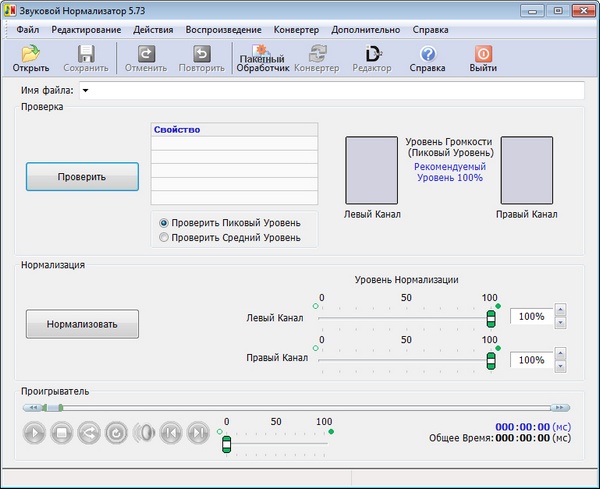Select Проверить Пиковый Уровень radio button

click(165, 222)
